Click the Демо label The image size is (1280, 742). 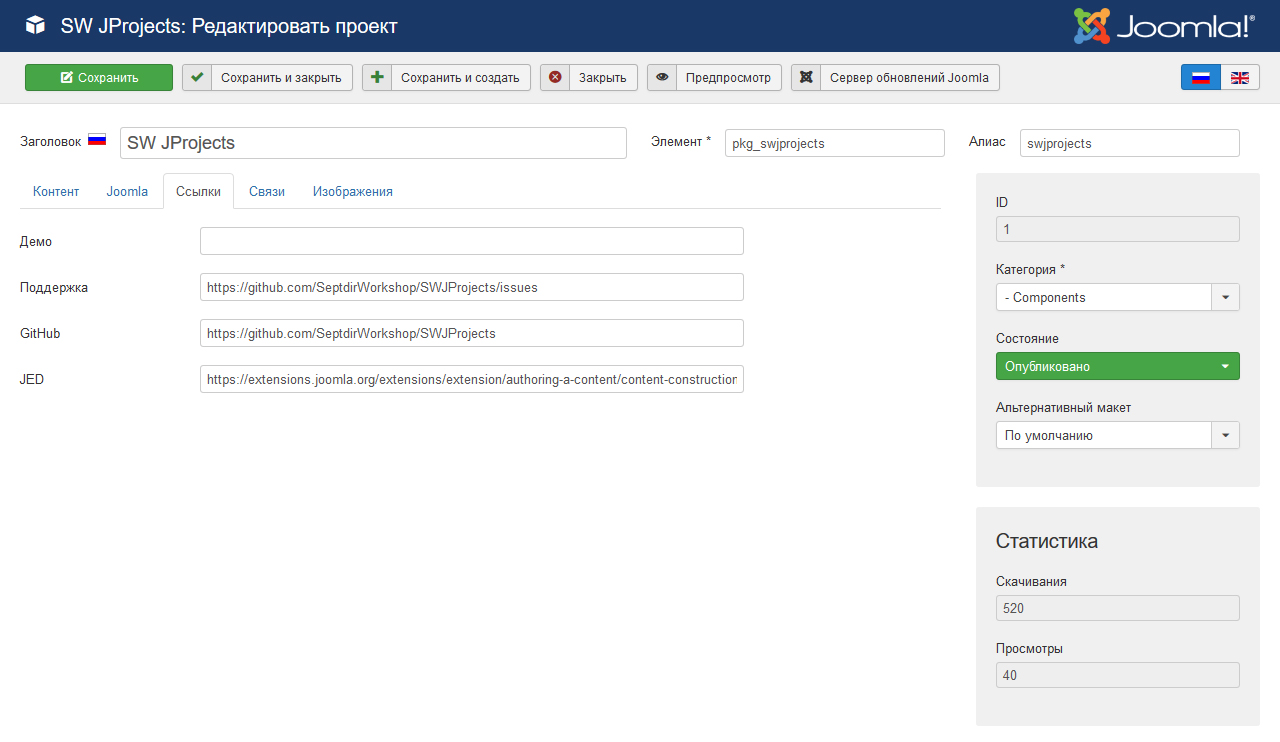36,241
